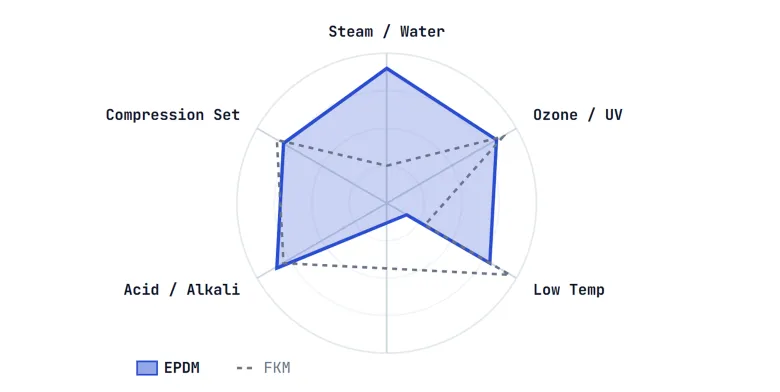Select the Compression Set axis label
780x392 pixels.
point(173,115)
